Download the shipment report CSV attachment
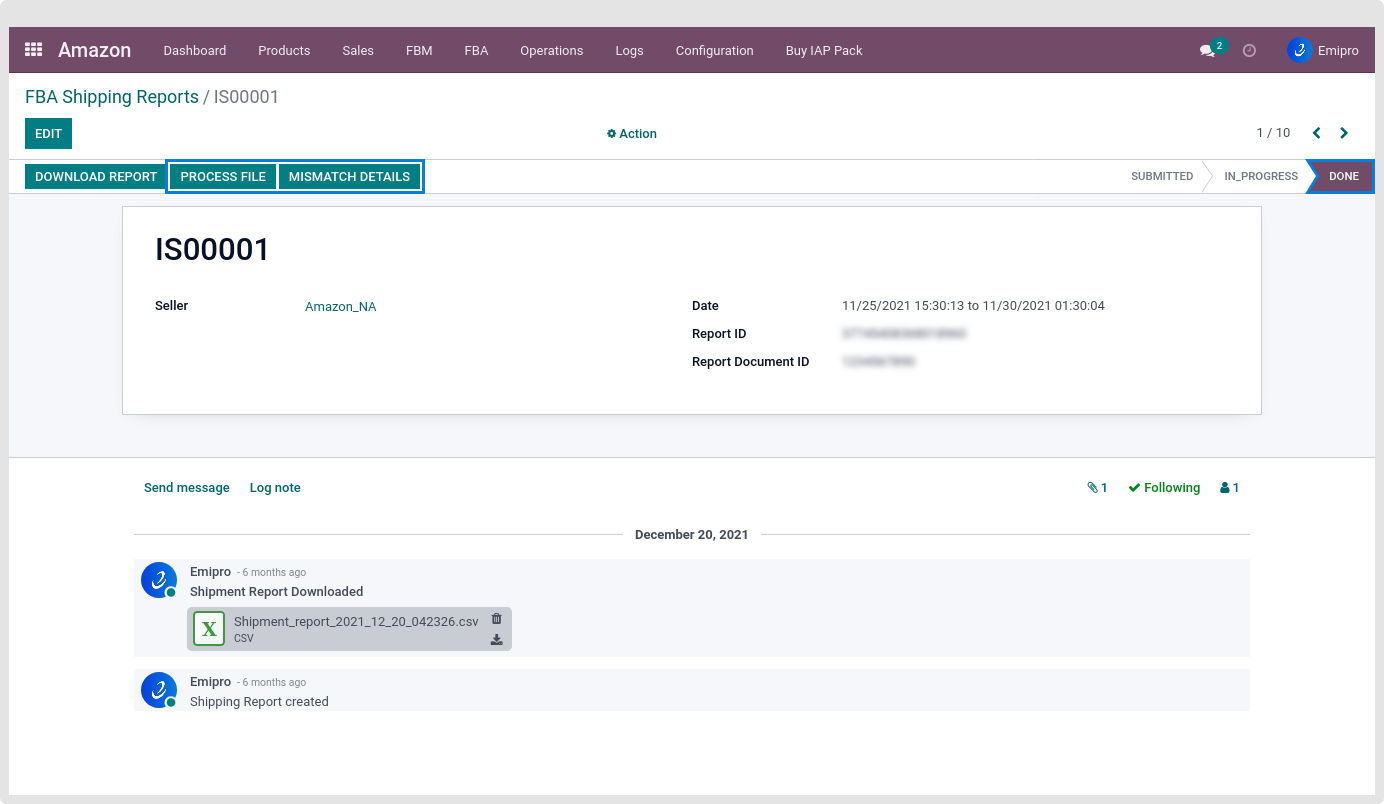Viewport: 1384px width, 804px height. (x=496, y=640)
